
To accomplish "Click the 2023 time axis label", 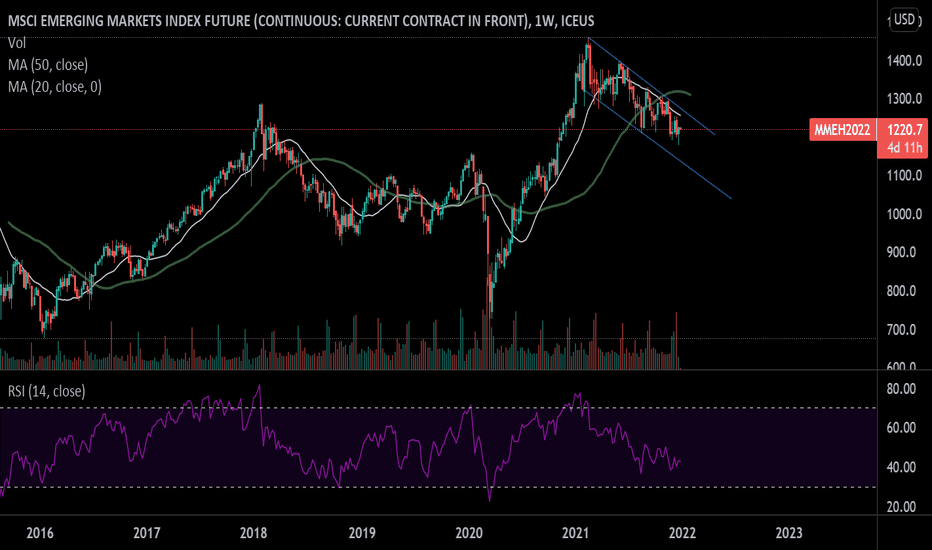I will (789, 533).
